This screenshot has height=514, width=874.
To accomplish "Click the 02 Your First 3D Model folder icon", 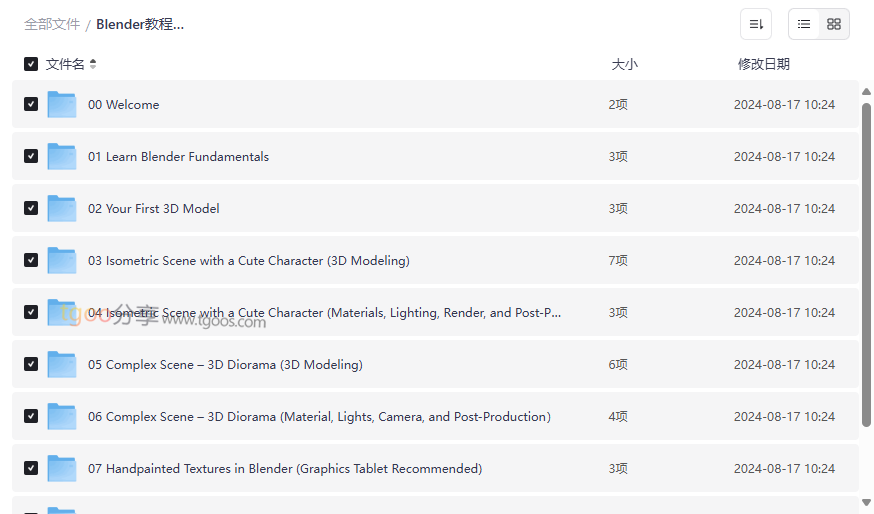I will [x=62, y=208].
